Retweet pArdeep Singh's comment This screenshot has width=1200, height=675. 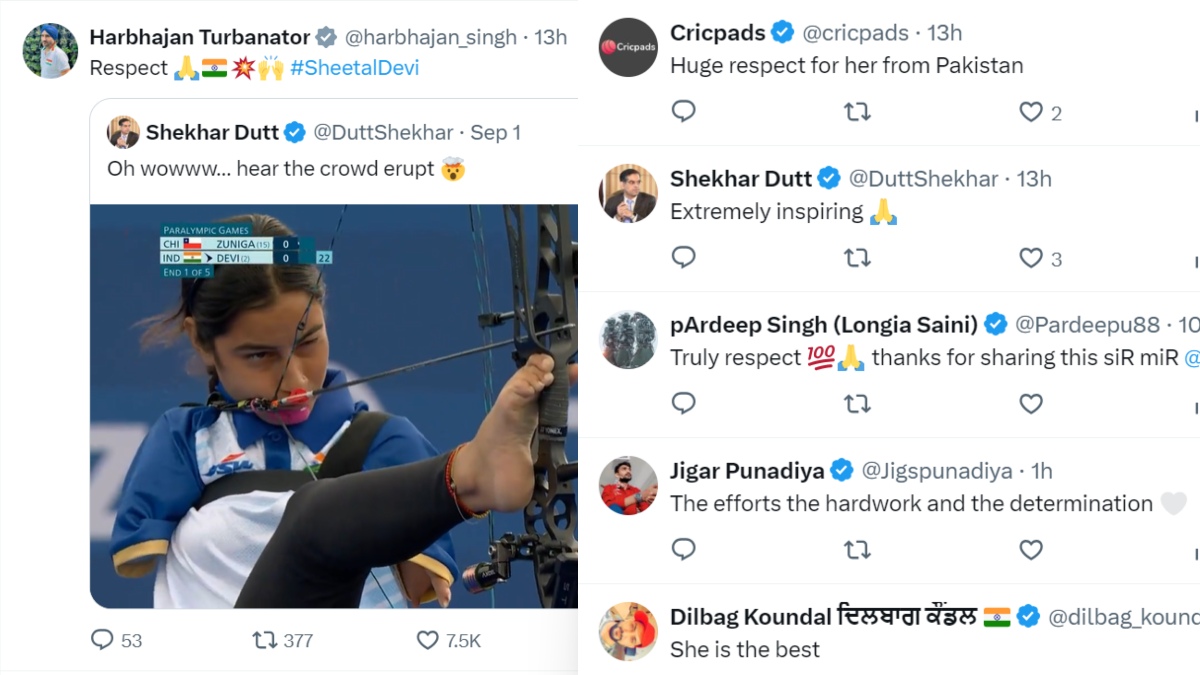click(857, 403)
